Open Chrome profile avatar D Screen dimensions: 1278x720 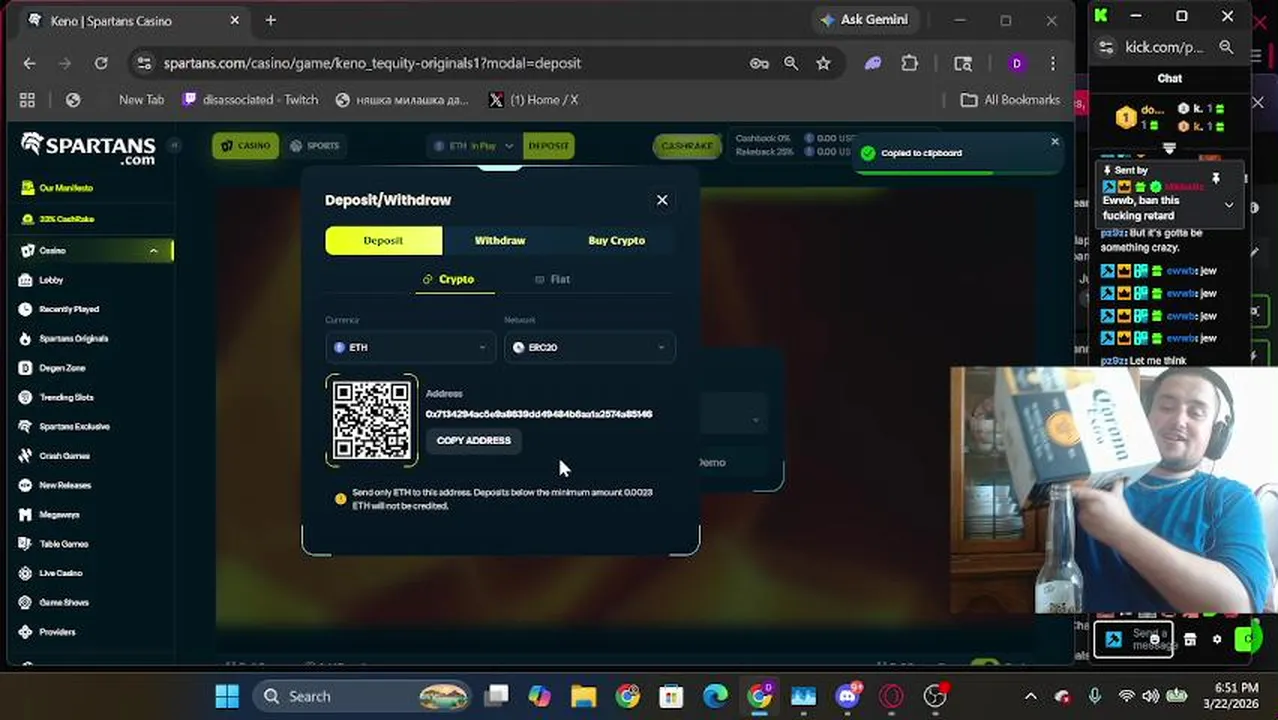[x=1017, y=63]
